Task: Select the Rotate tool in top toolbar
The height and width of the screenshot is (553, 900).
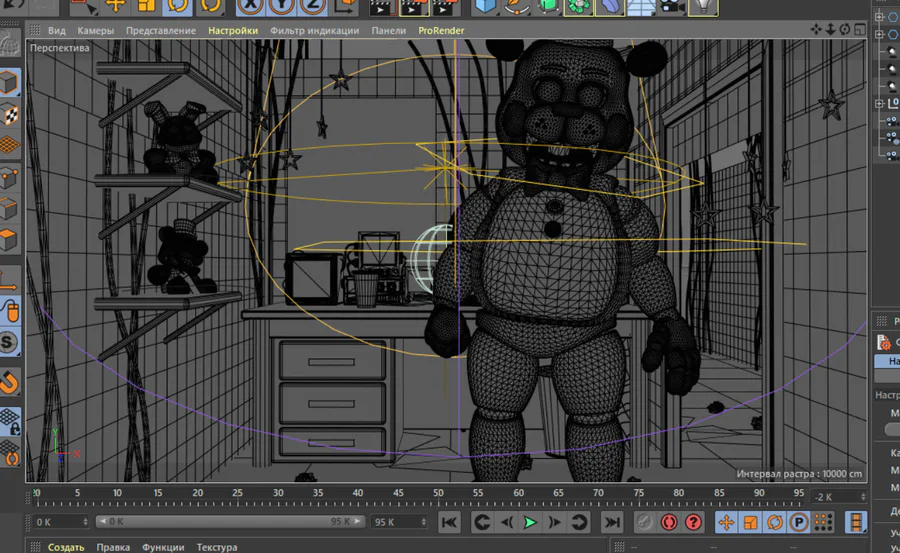Action: [x=177, y=6]
